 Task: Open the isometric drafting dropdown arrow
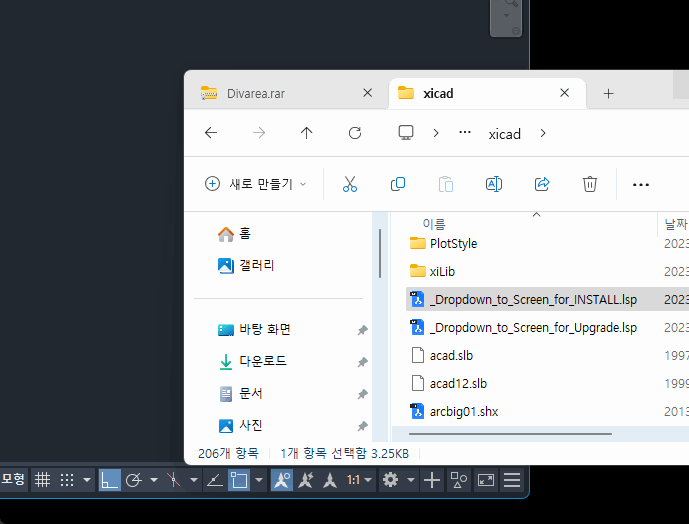click(194, 480)
